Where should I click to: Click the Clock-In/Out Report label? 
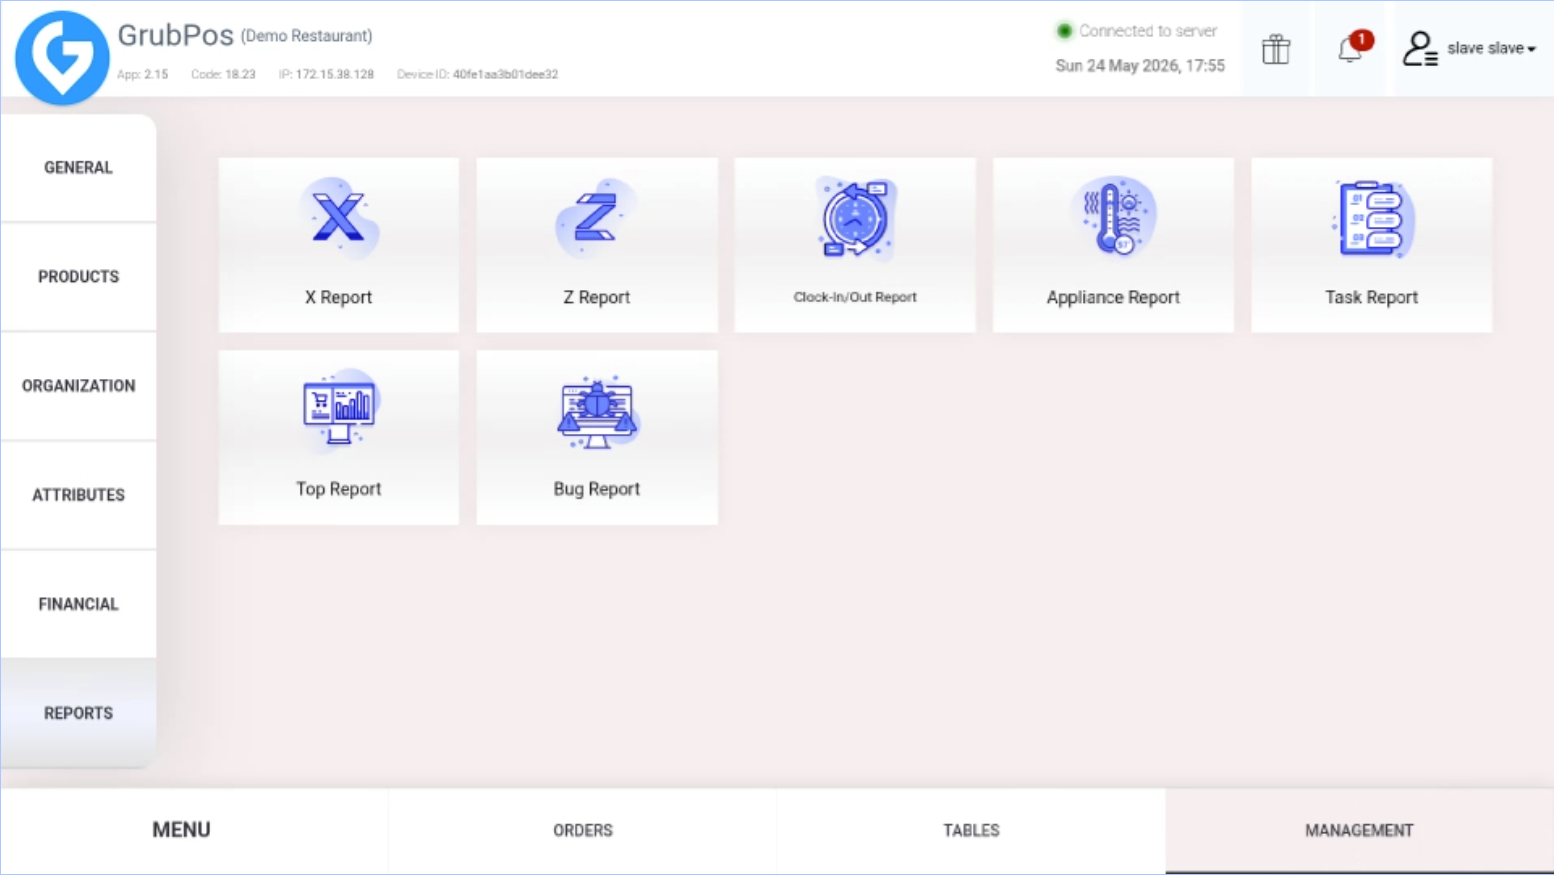point(855,297)
